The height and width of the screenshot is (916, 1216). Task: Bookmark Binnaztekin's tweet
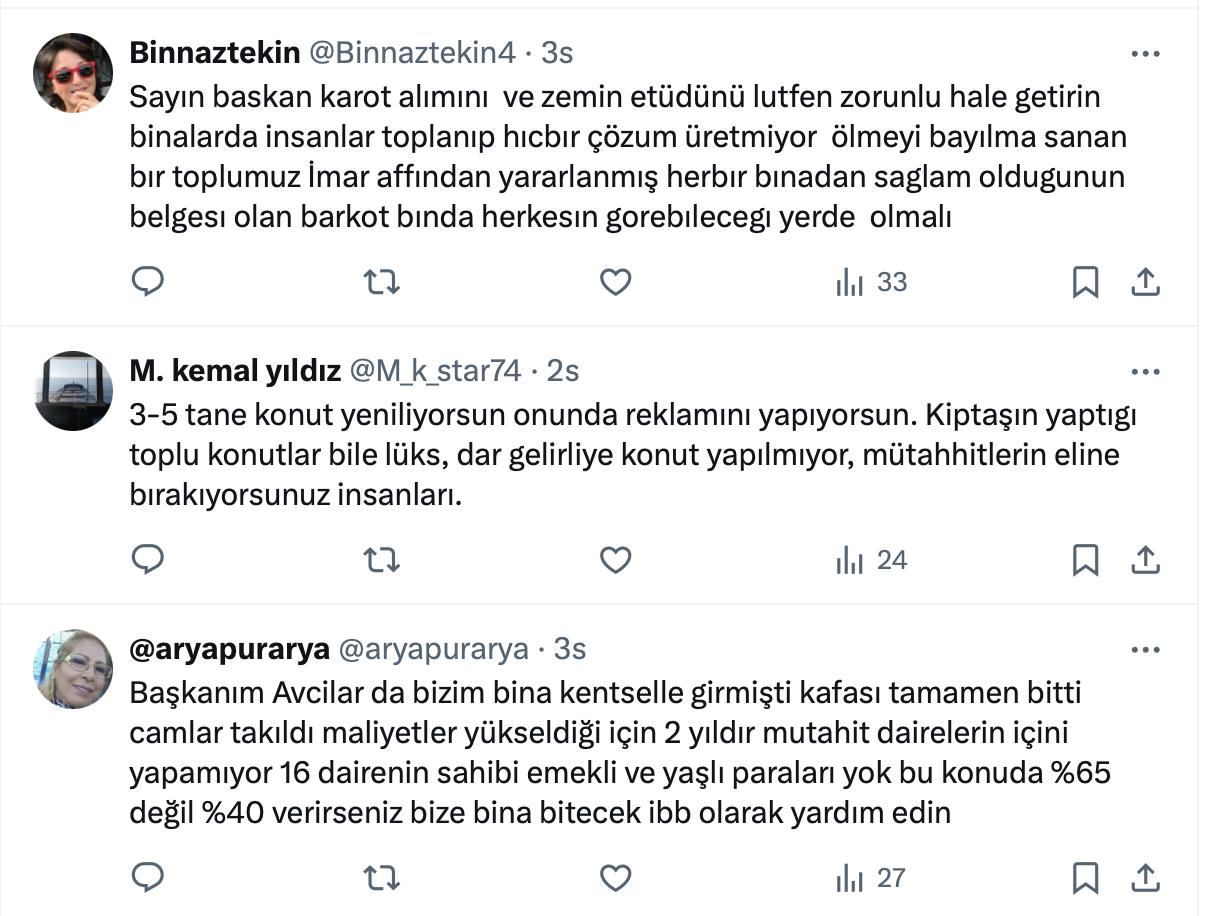point(1085,283)
